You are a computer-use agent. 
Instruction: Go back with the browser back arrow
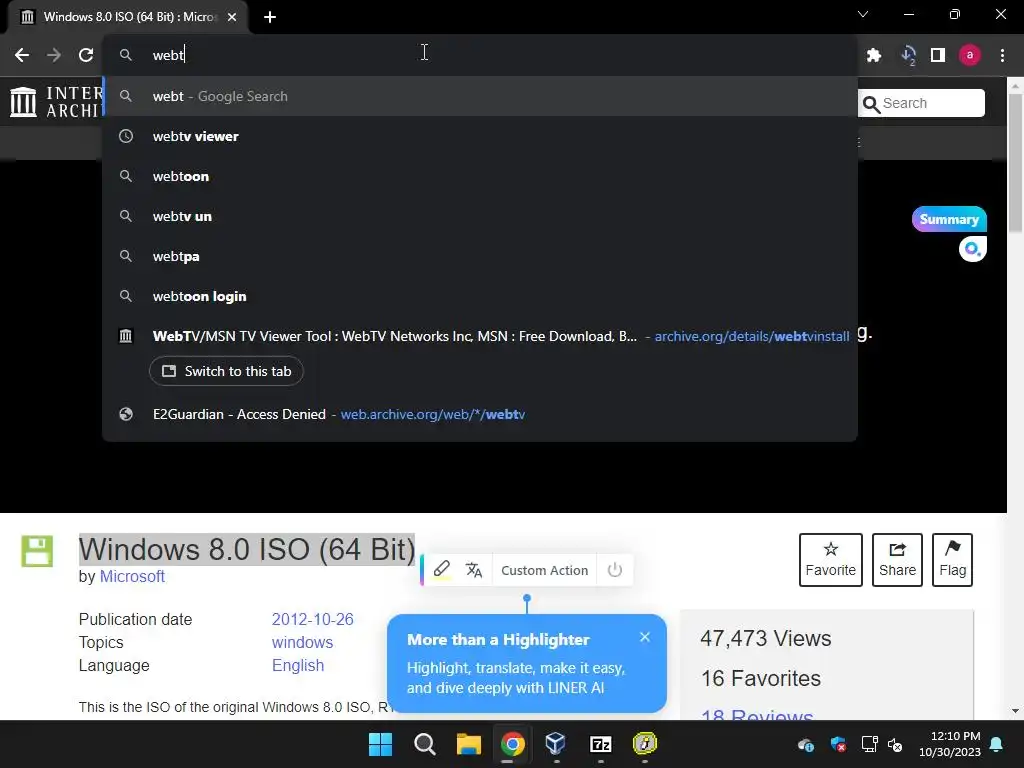(x=22, y=55)
